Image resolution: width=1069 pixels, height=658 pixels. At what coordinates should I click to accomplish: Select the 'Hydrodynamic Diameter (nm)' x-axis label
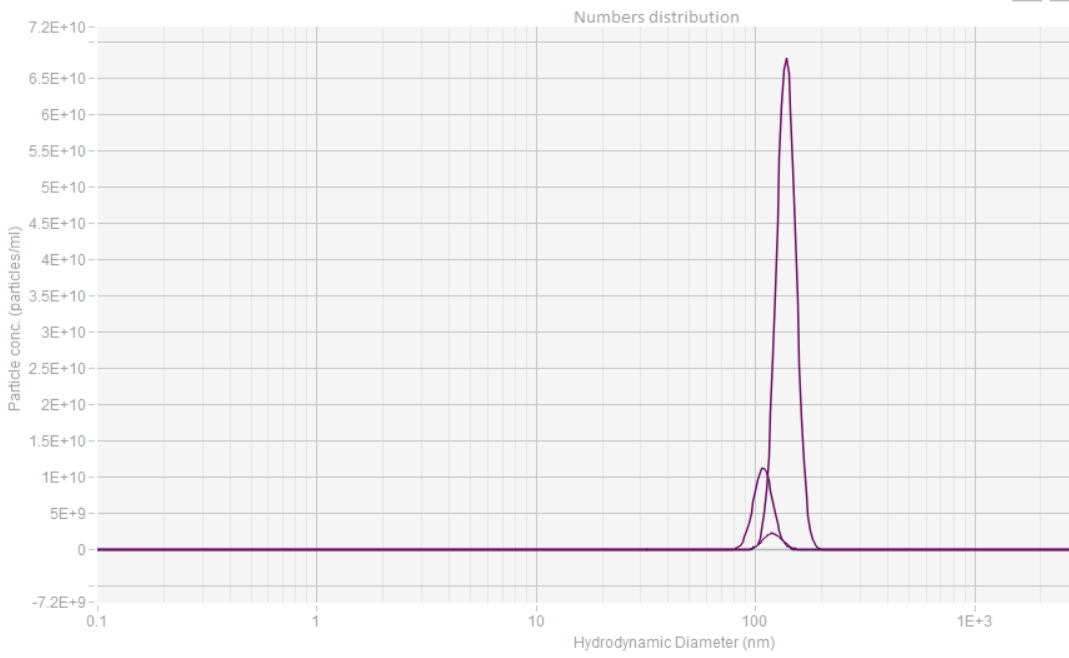(674, 642)
